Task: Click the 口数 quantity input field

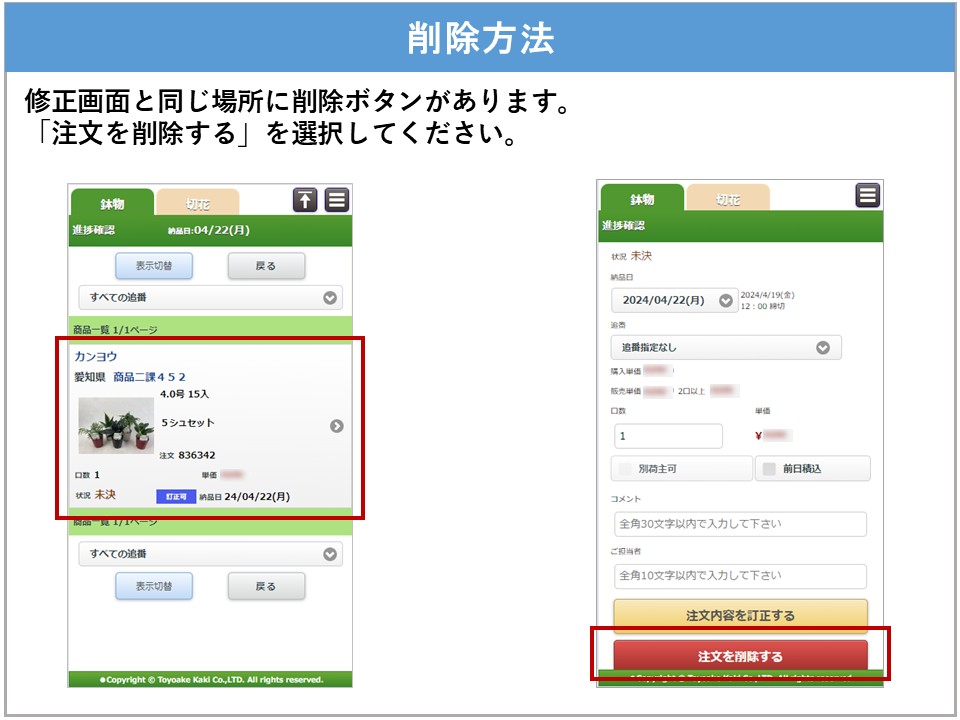Action: tap(667, 436)
